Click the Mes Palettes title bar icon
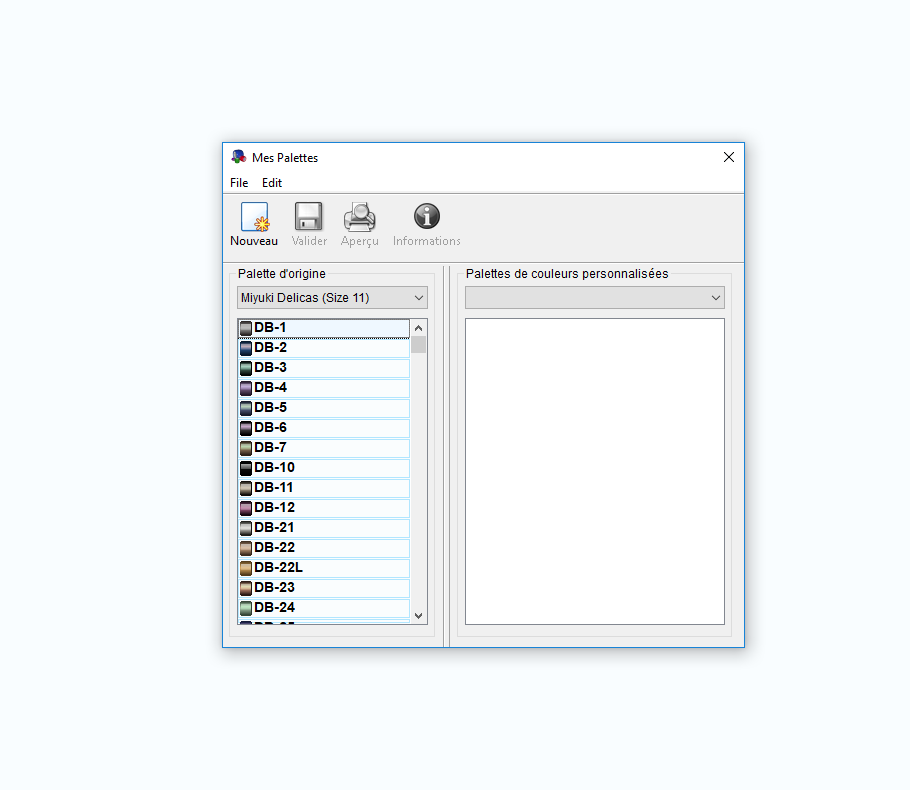This screenshot has width=910, height=790. (x=238, y=157)
